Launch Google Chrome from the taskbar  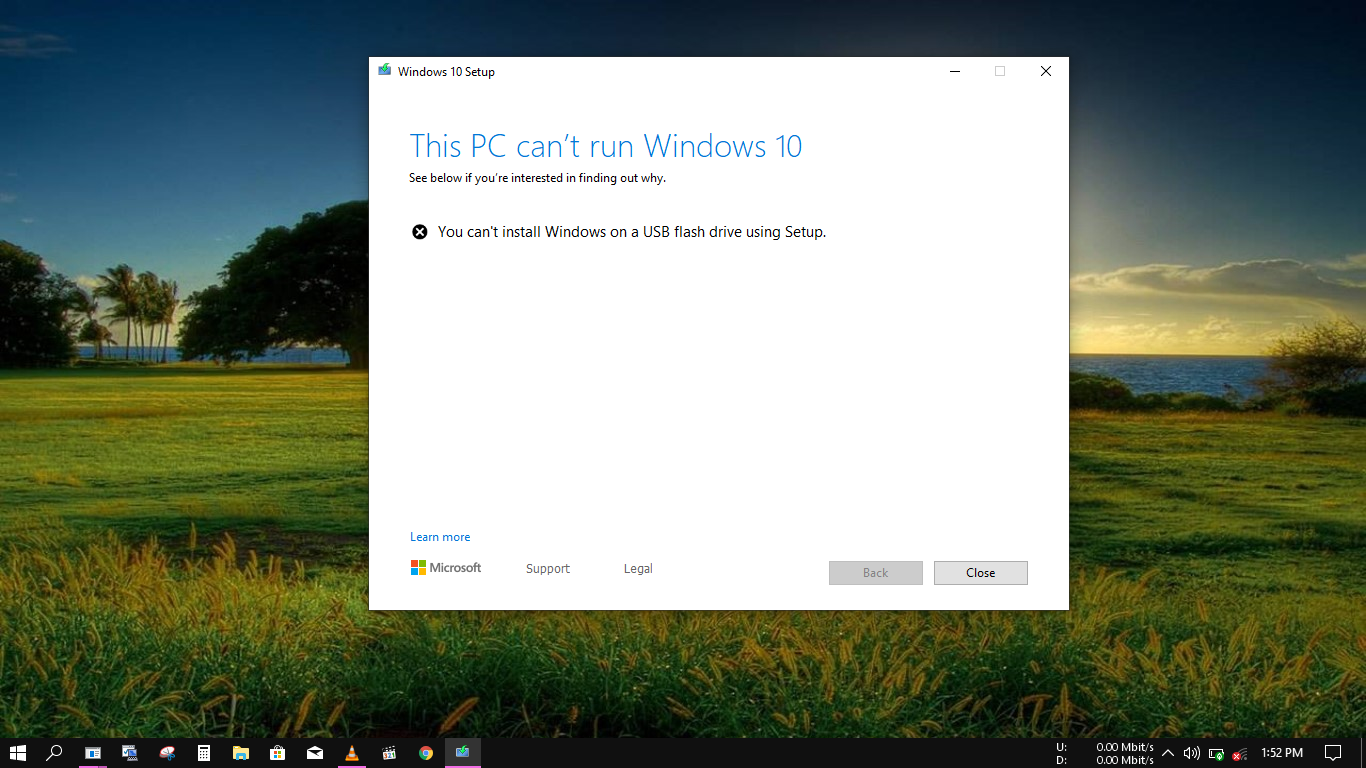(426, 753)
